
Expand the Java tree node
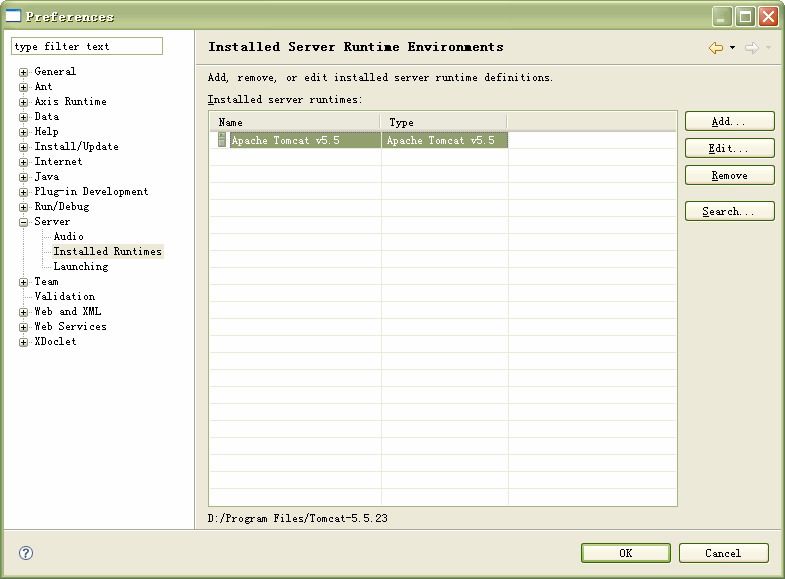tap(24, 177)
